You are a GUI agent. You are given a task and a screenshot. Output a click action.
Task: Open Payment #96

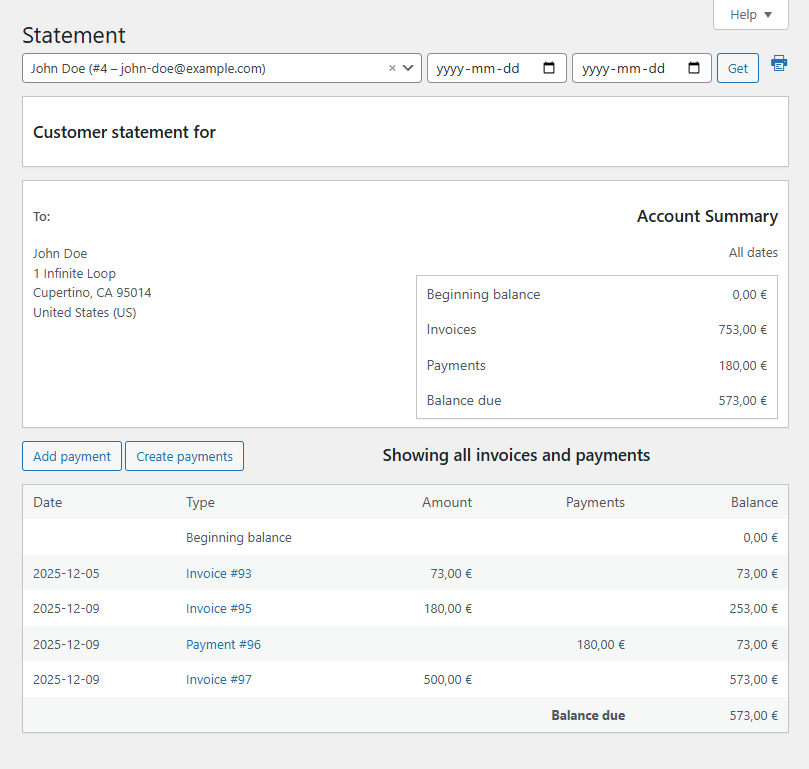click(x=223, y=644)
